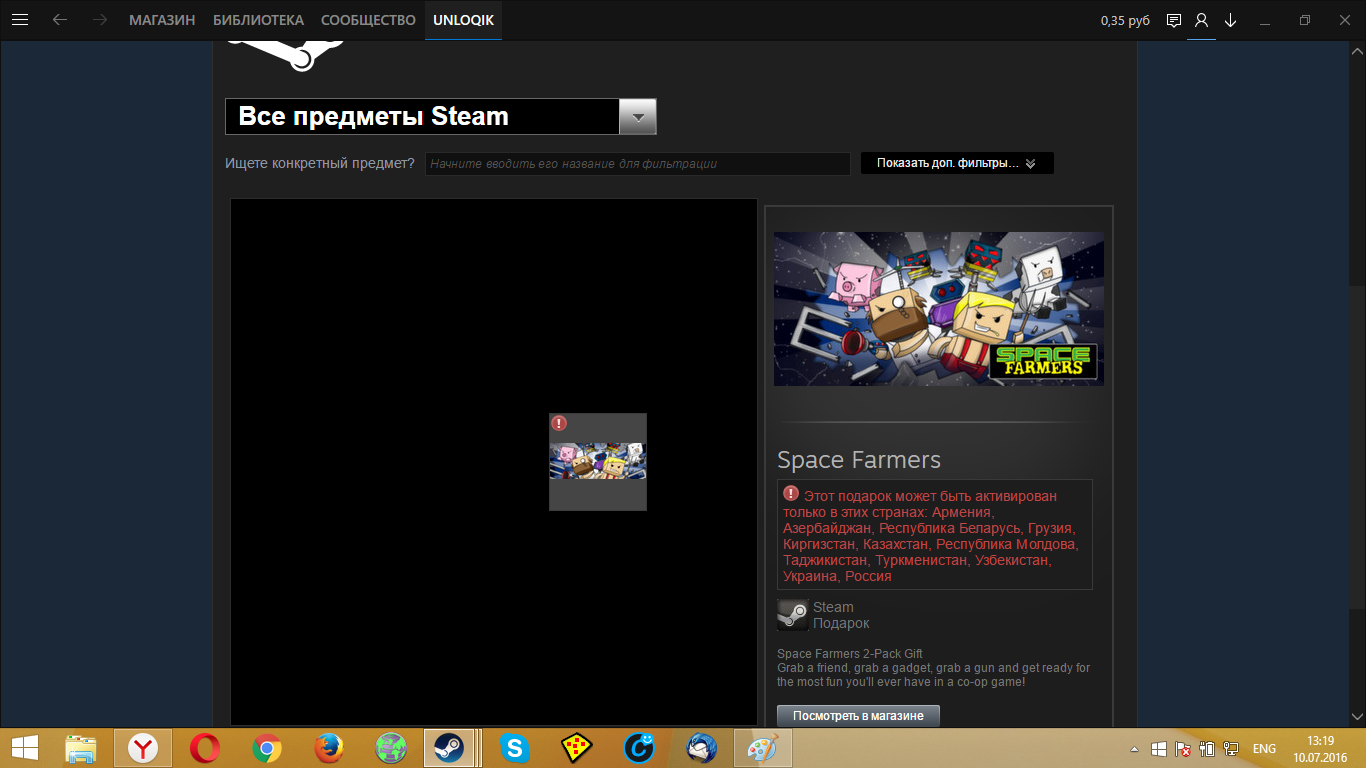Open the chat notifications icon
The width and height of the screenshot is (1366, 768).
(1174, 20)
